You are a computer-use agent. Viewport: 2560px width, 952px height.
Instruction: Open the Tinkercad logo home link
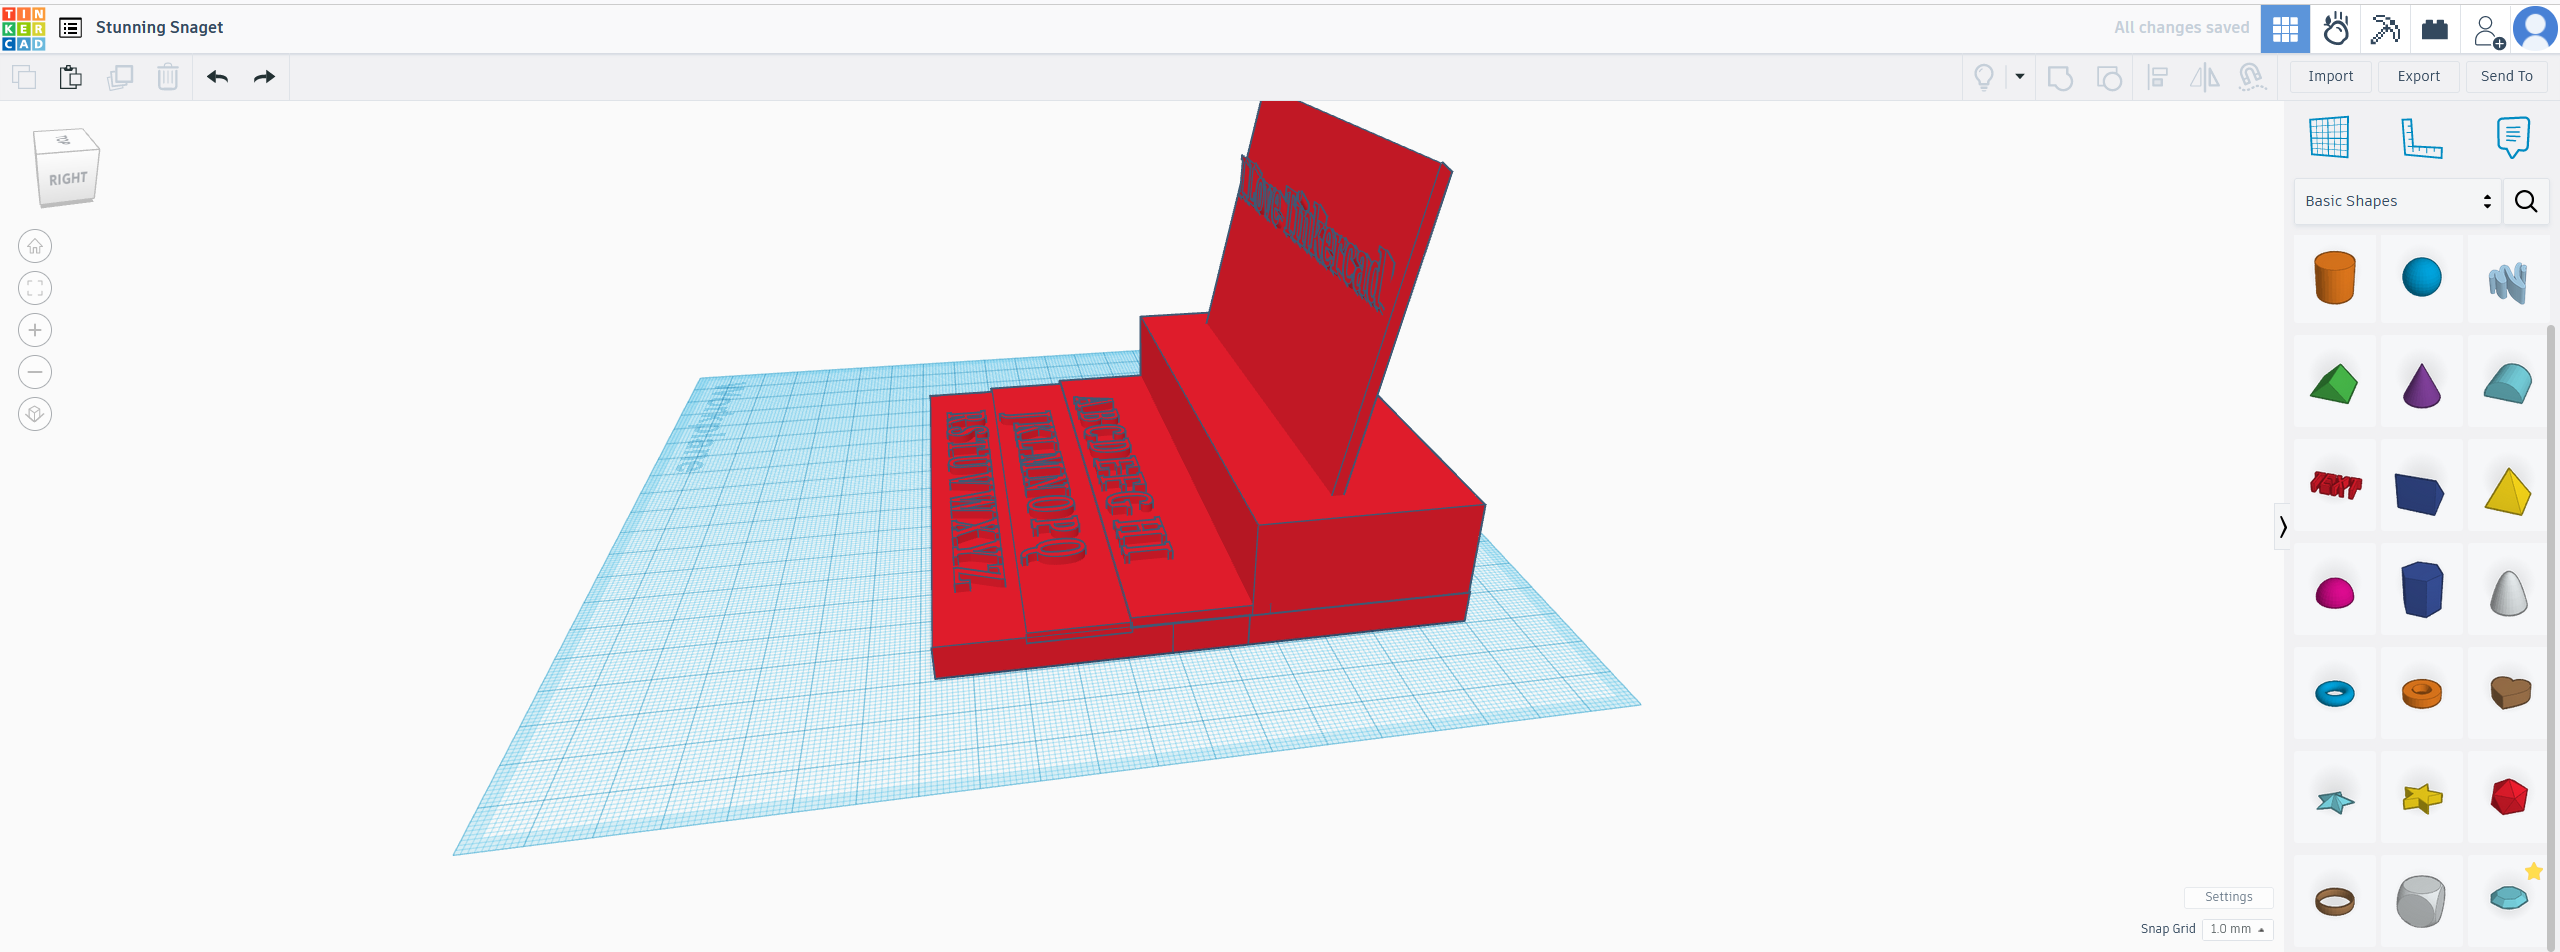coord(24,28)
